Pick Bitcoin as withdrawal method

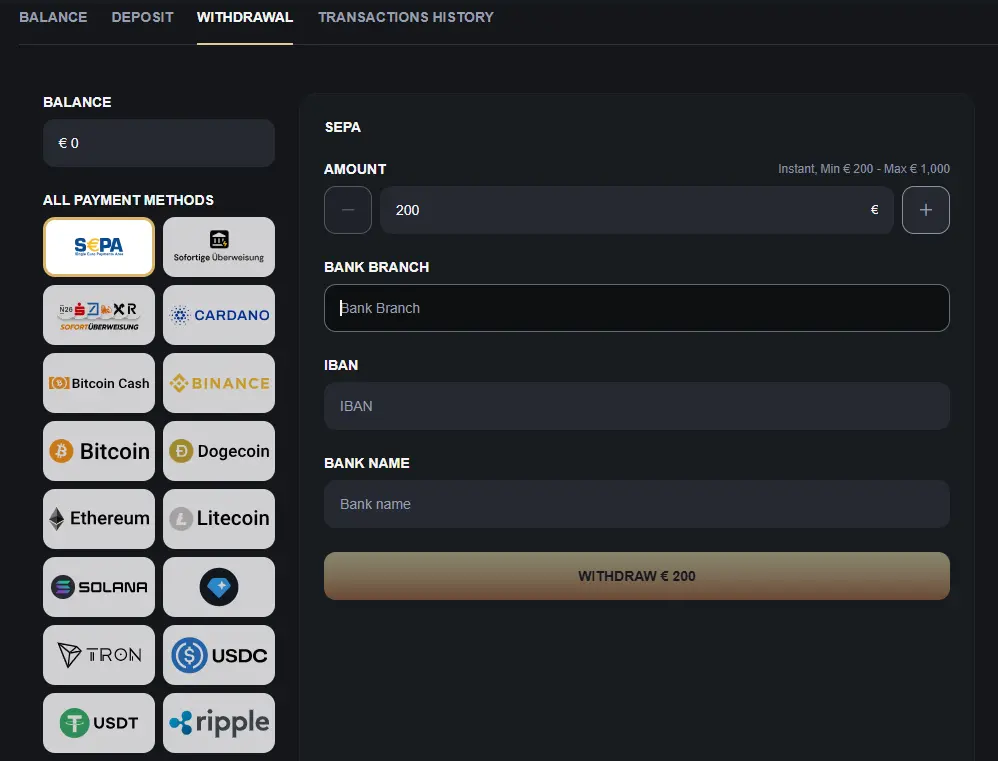pyautogui.click(x=99, y=451)
